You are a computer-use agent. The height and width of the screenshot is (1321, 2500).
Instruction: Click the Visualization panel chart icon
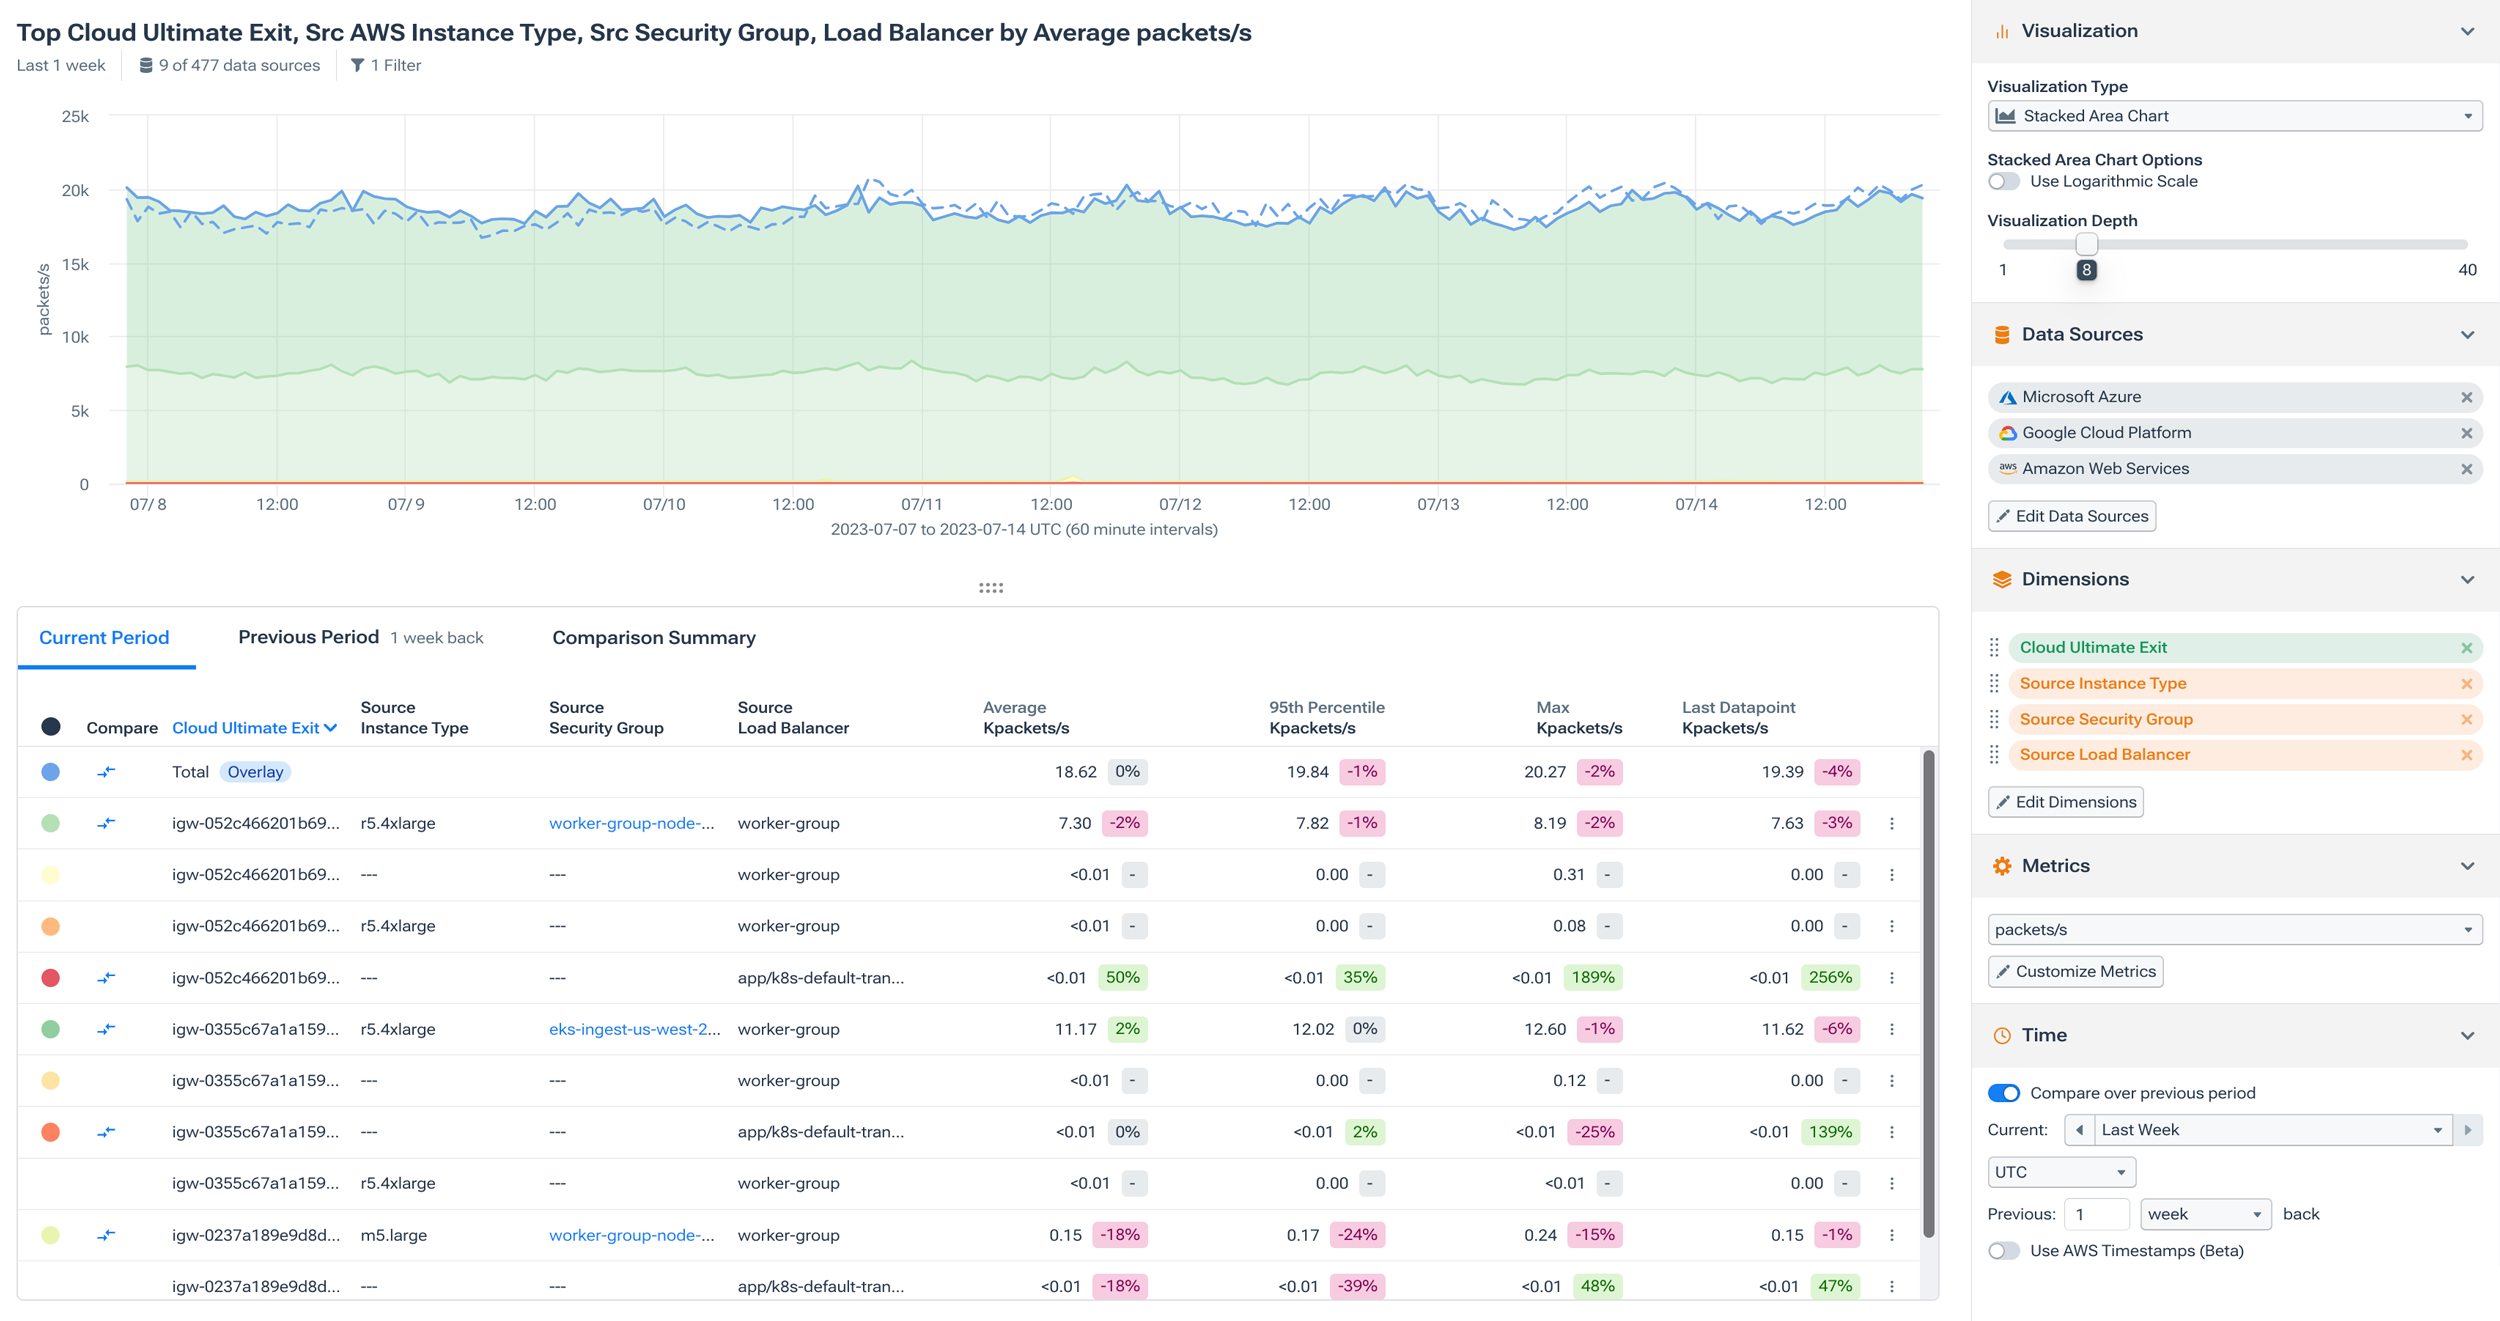[x=2002, y=30]
